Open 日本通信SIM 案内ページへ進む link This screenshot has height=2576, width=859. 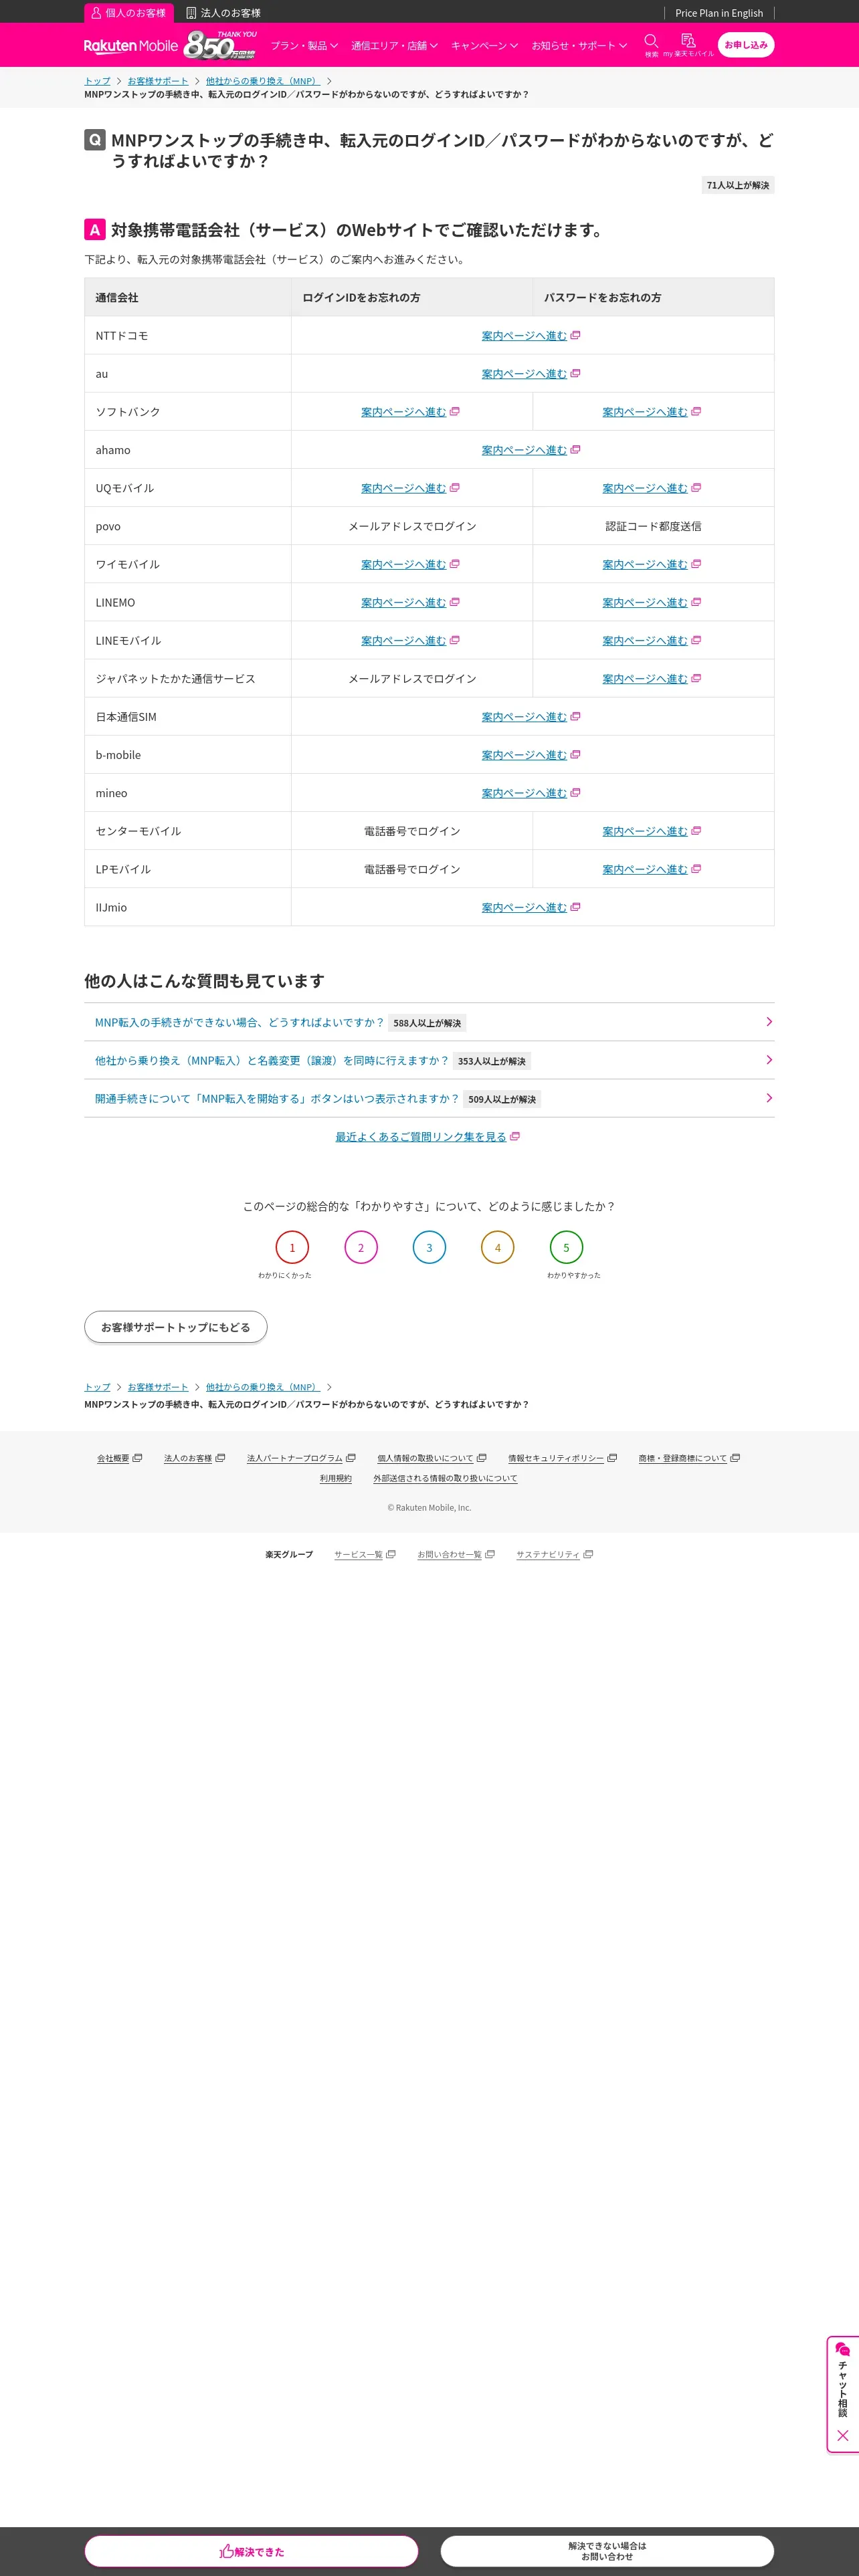(x=531, y=717)
